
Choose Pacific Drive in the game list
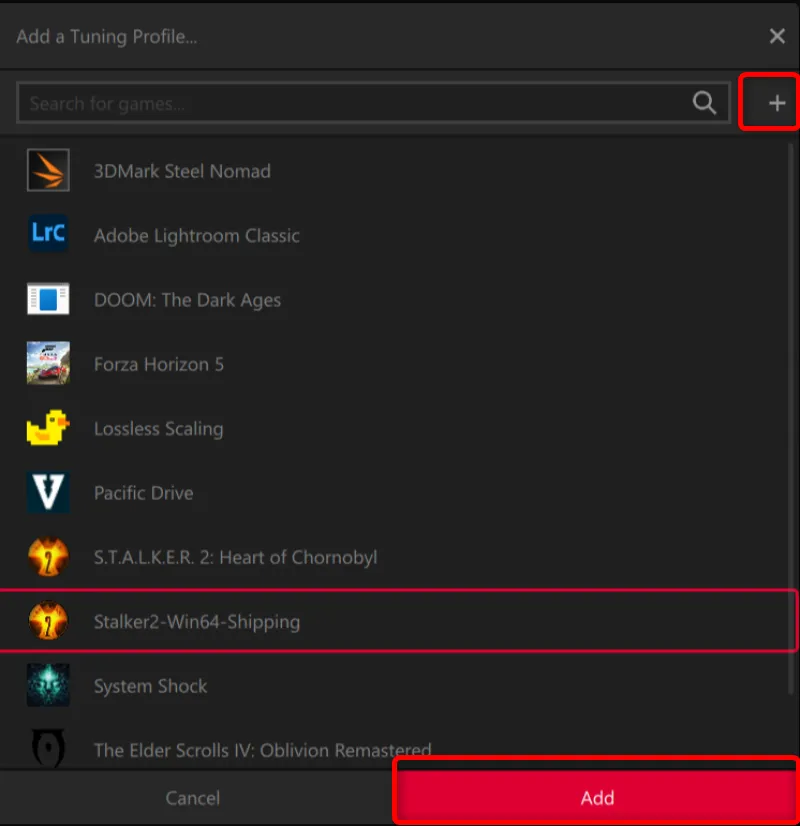pos(394,493)
